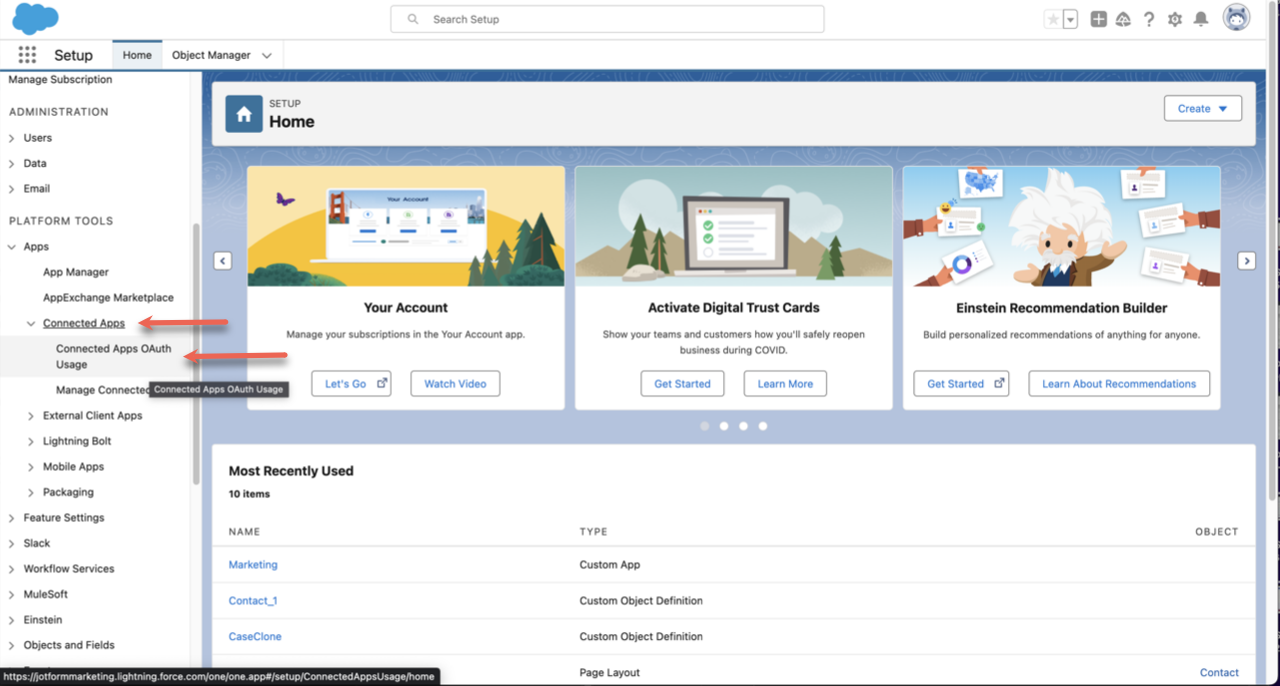Click in the Search Setup field

(x=607, y=19)
